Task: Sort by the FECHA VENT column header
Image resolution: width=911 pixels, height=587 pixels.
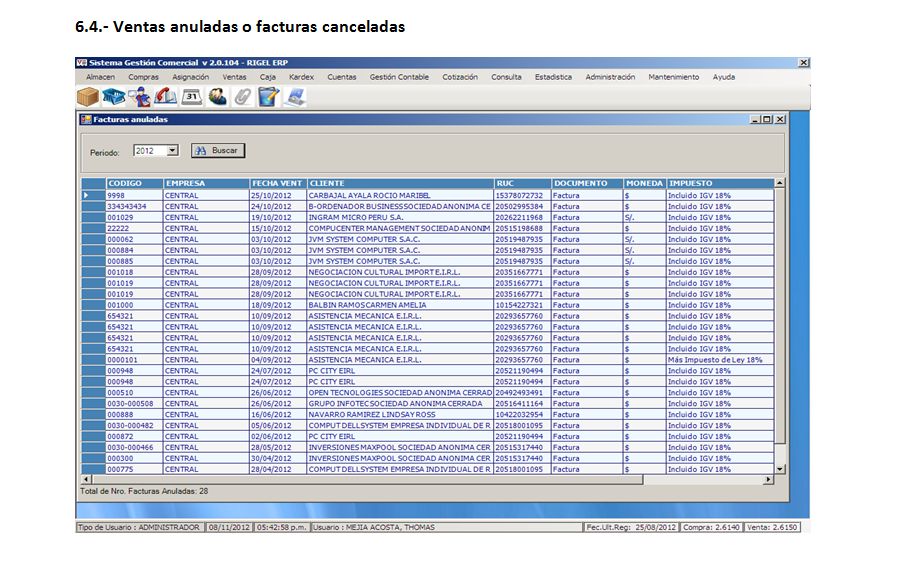Action: pos(277,184)
